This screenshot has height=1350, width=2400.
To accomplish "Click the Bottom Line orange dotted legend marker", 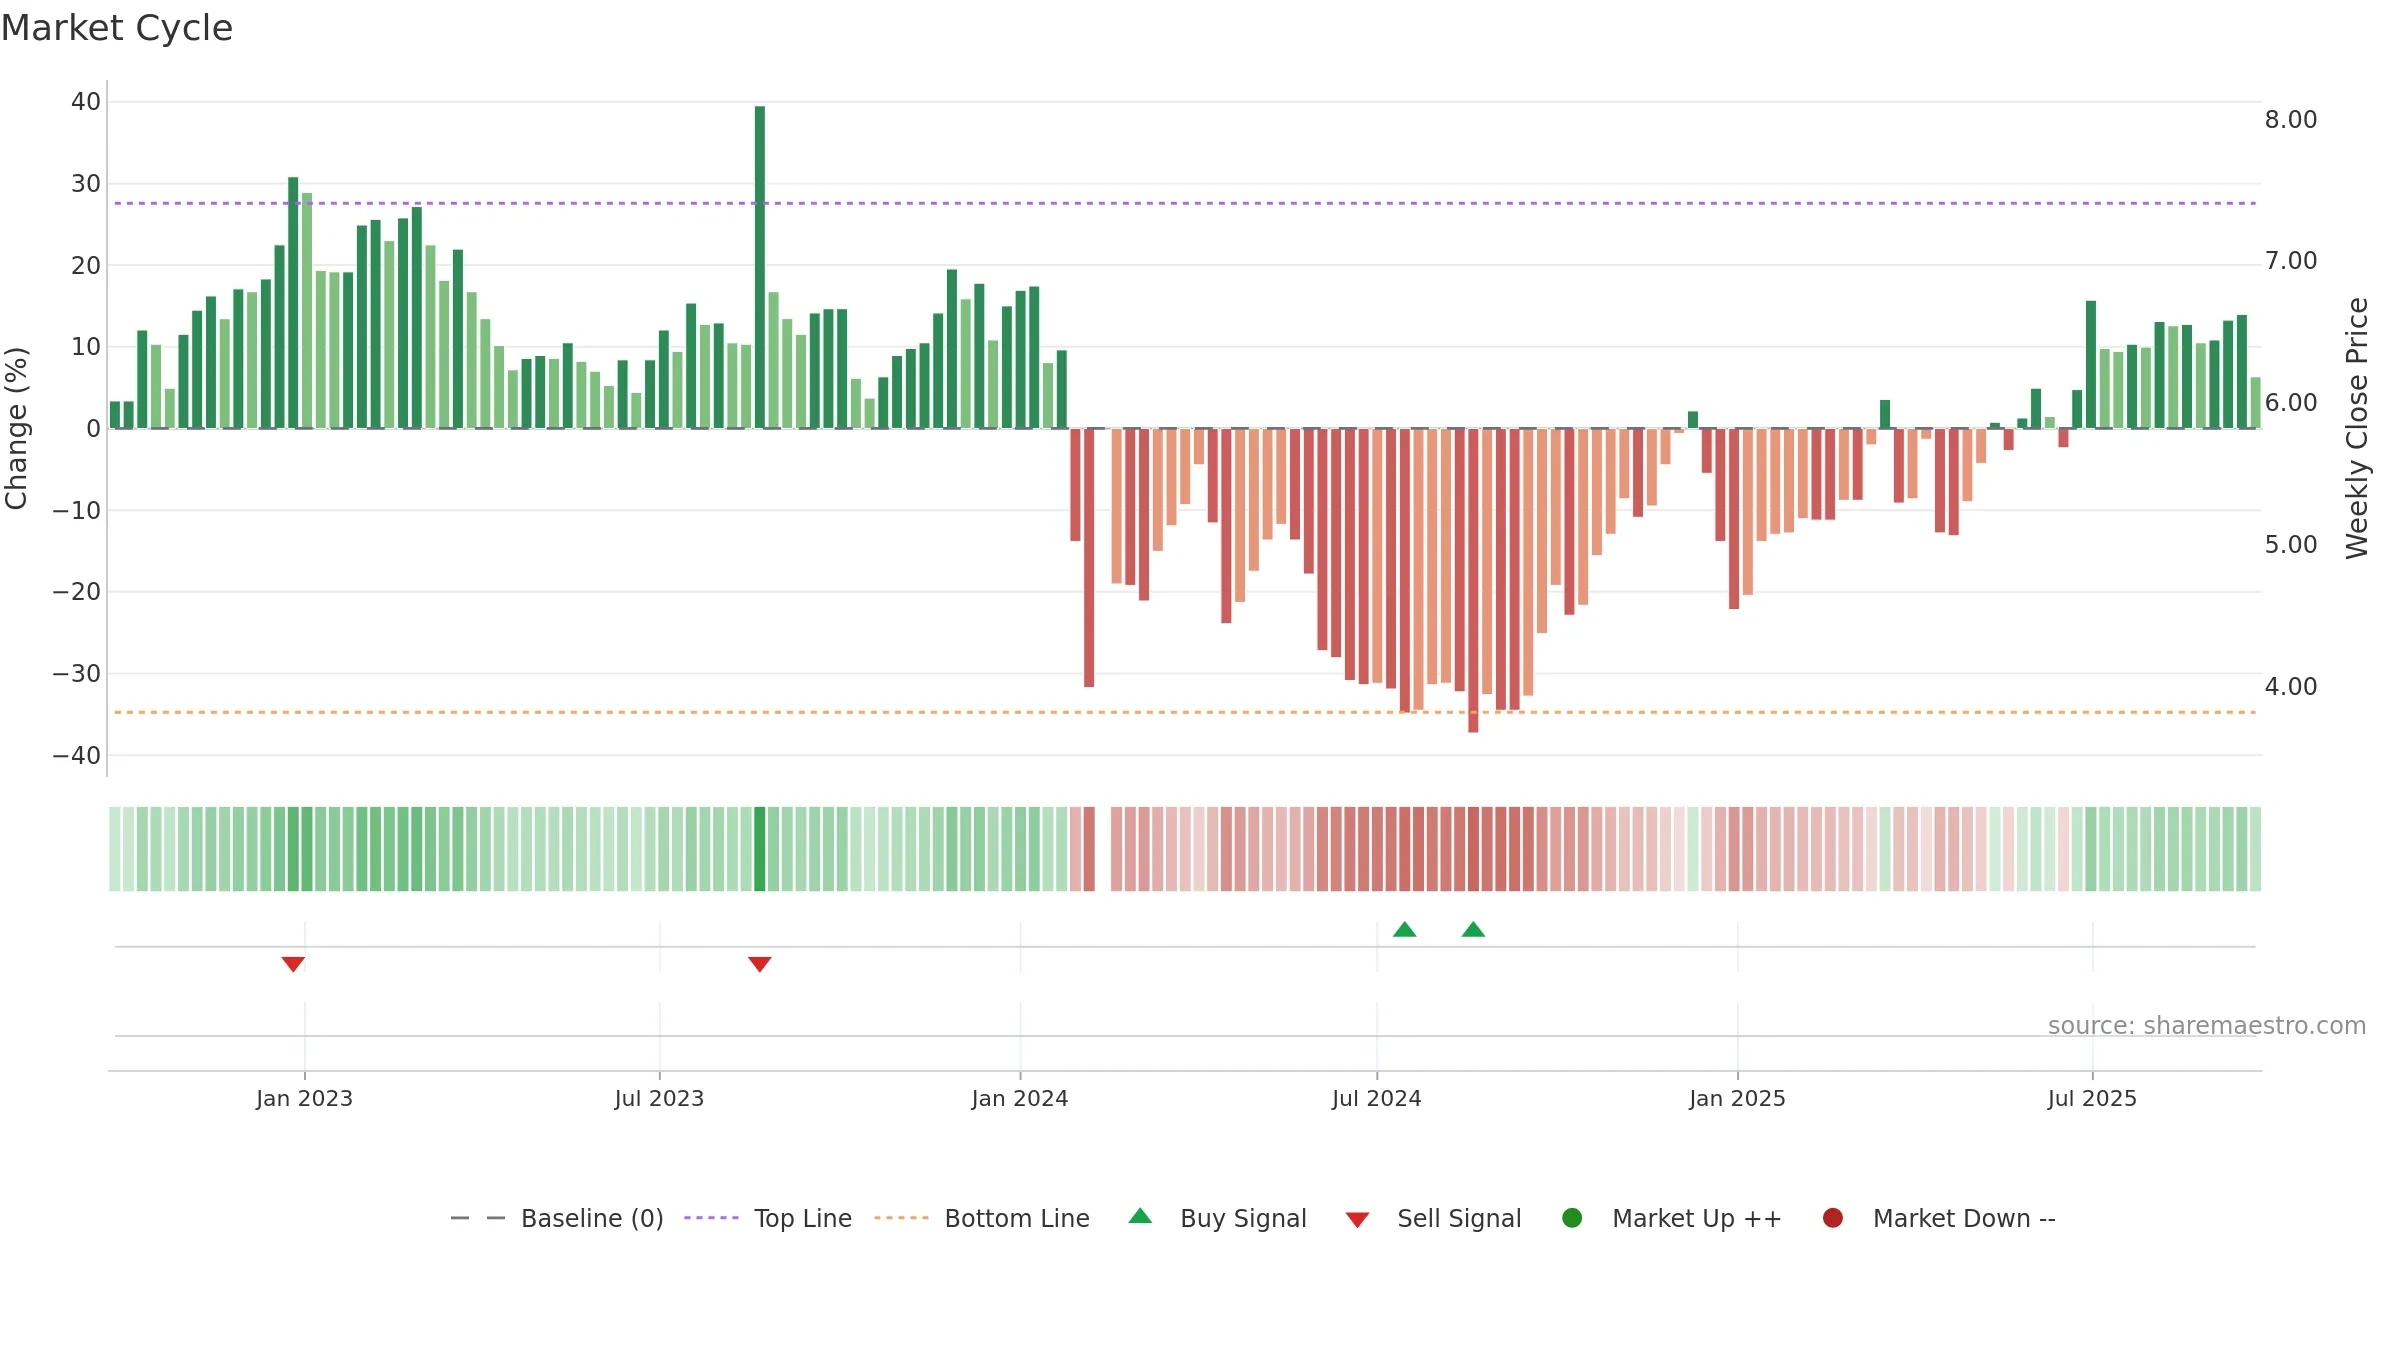I will click(901, 1218).
